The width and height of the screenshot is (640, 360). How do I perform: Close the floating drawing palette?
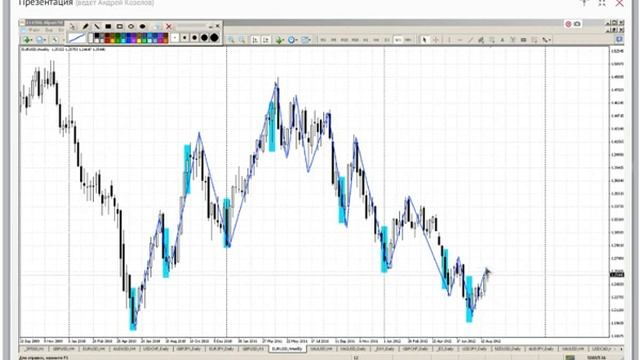[218, 26]
